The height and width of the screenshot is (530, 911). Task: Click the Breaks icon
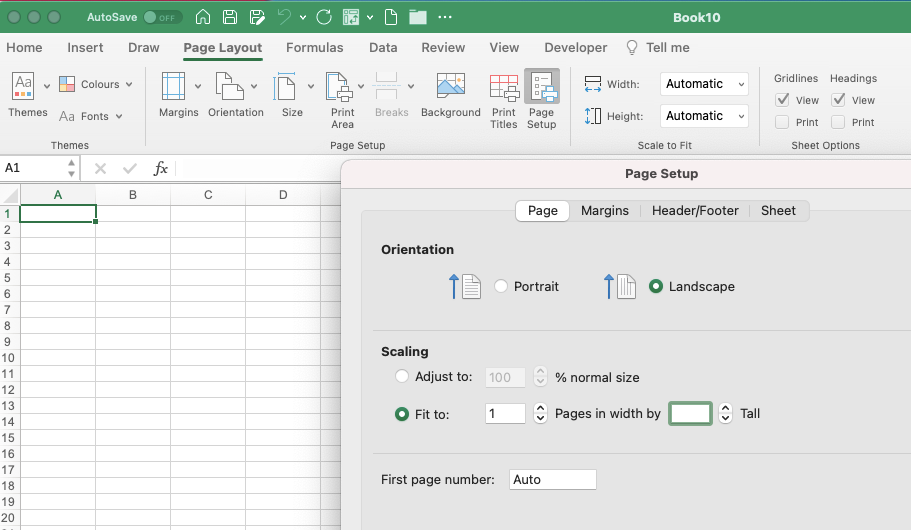point(386,86)
